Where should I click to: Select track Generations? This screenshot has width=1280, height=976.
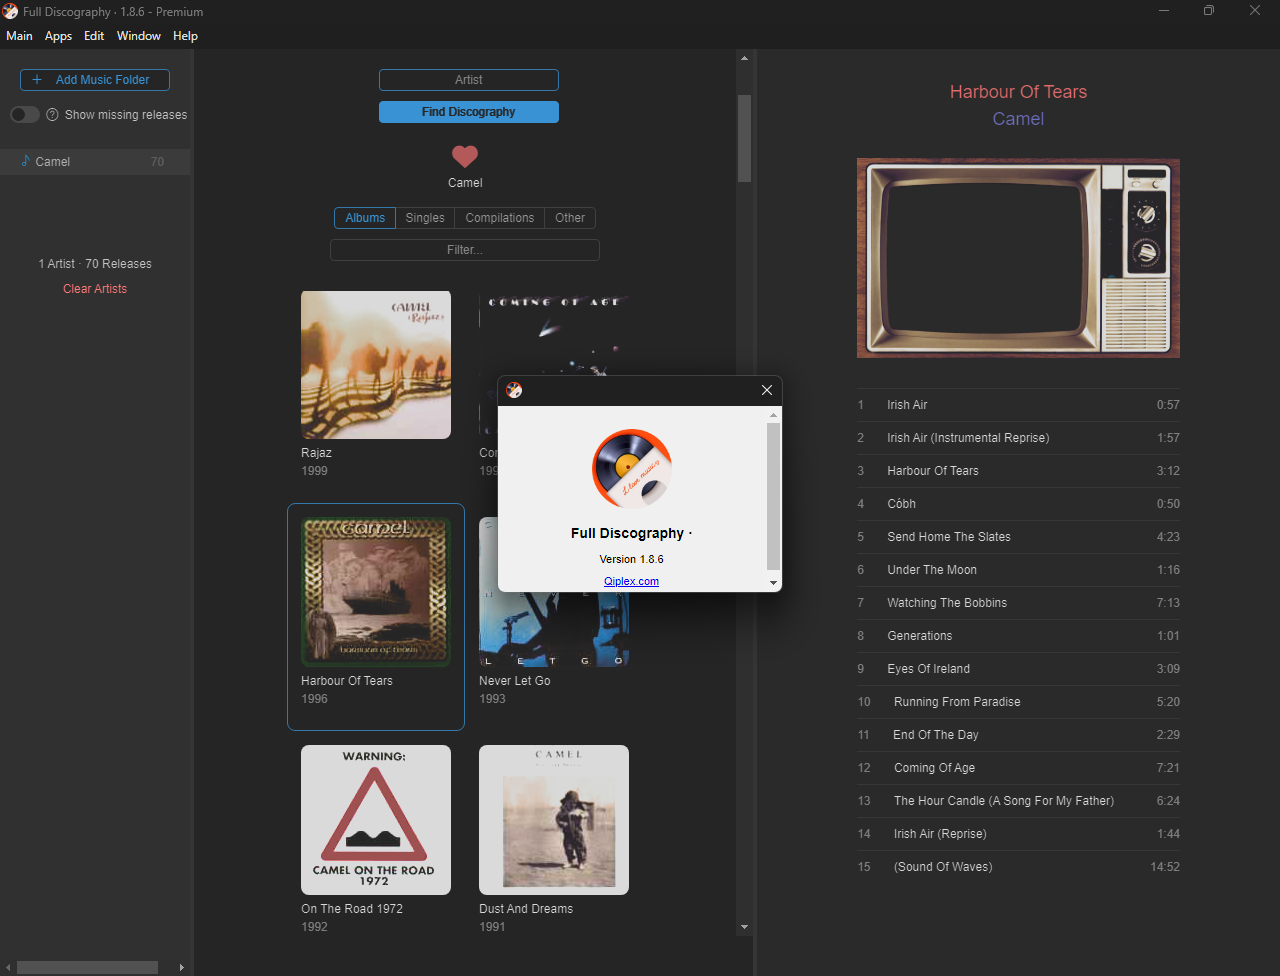(1018, 636)
